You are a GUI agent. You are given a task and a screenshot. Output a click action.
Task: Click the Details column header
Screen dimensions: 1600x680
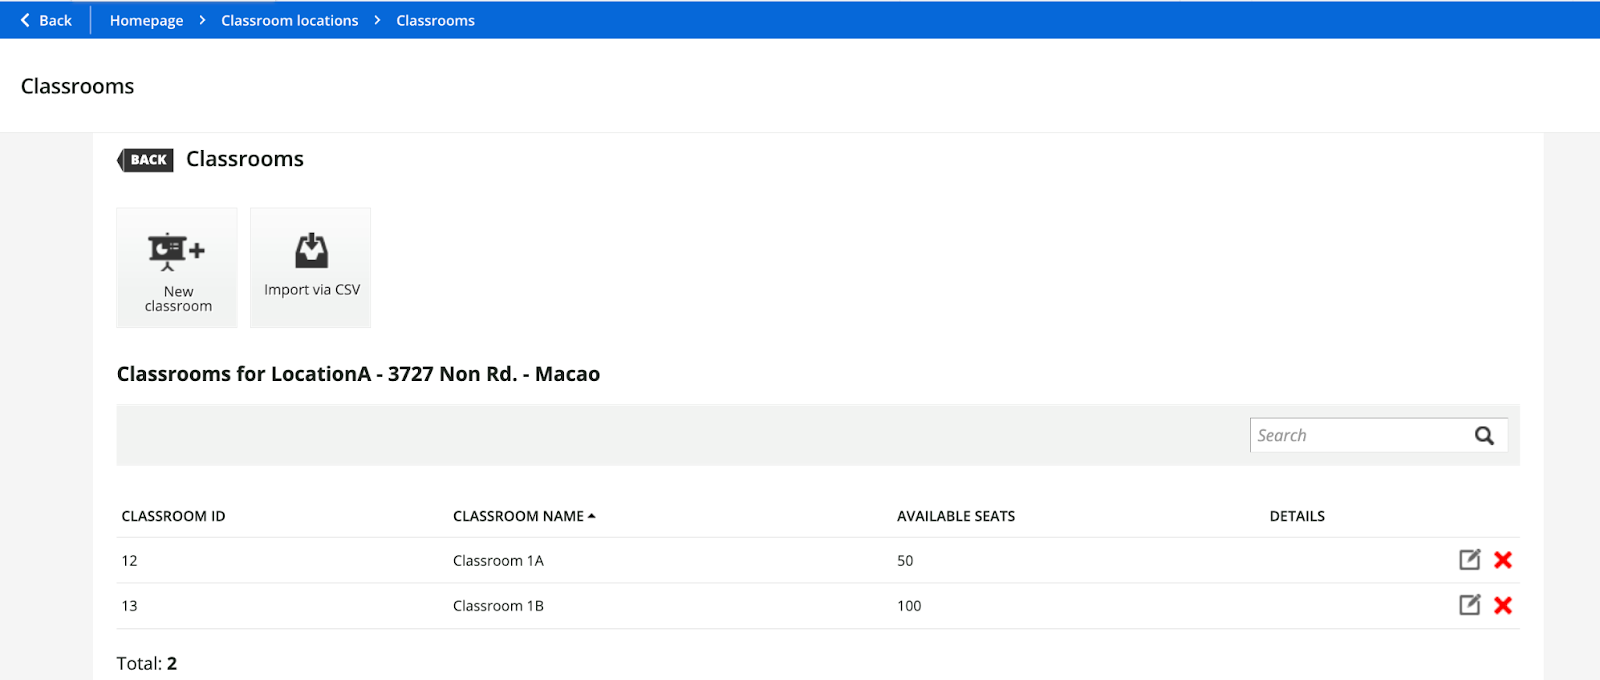[x=1296, y=516]
